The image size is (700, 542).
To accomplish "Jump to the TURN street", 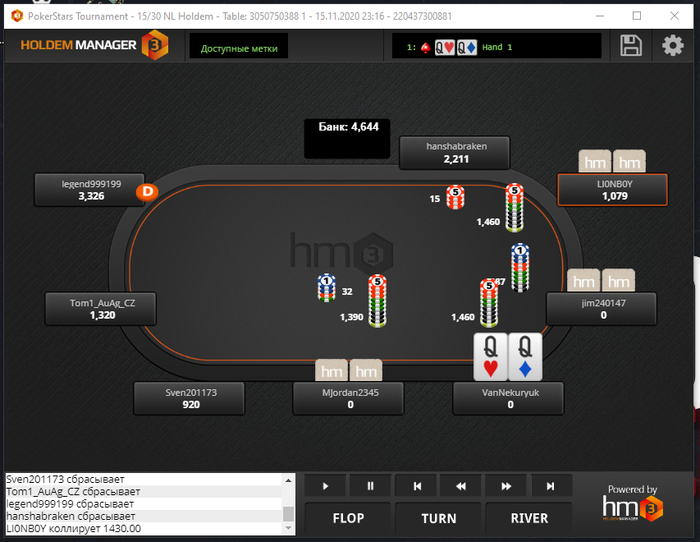I will point(438,518).
